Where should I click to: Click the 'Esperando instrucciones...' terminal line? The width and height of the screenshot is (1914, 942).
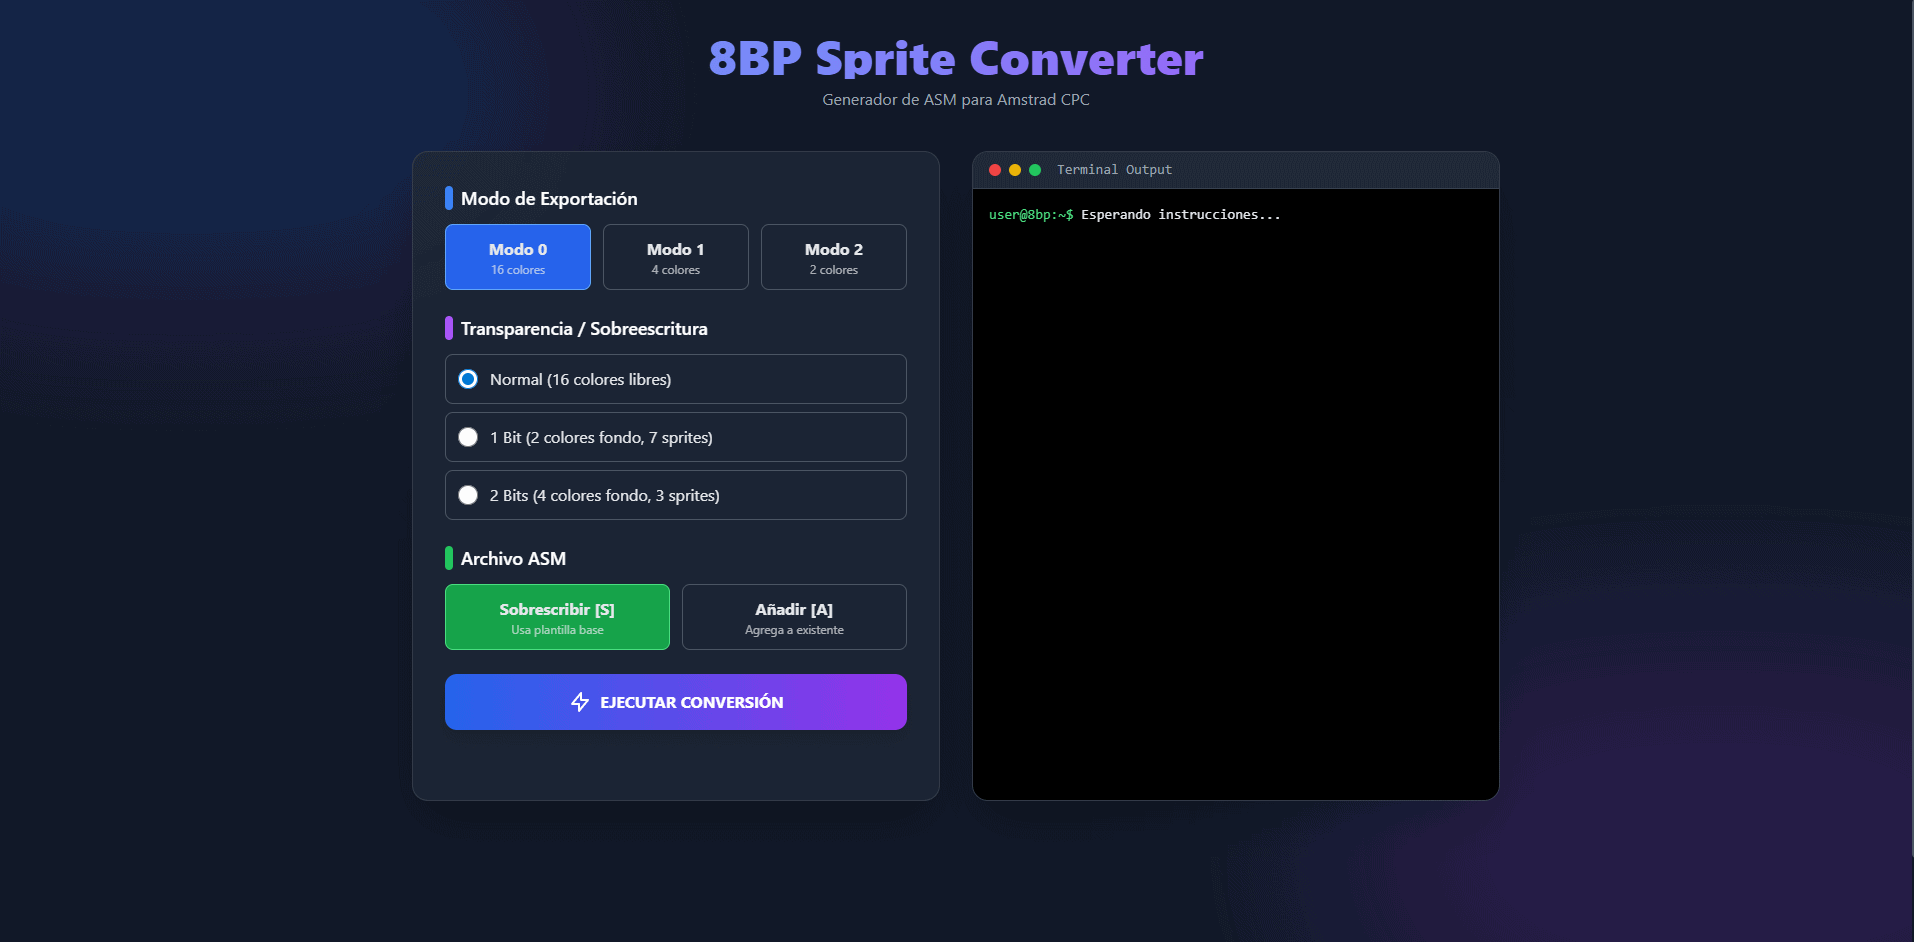[x=1180, y=215]
